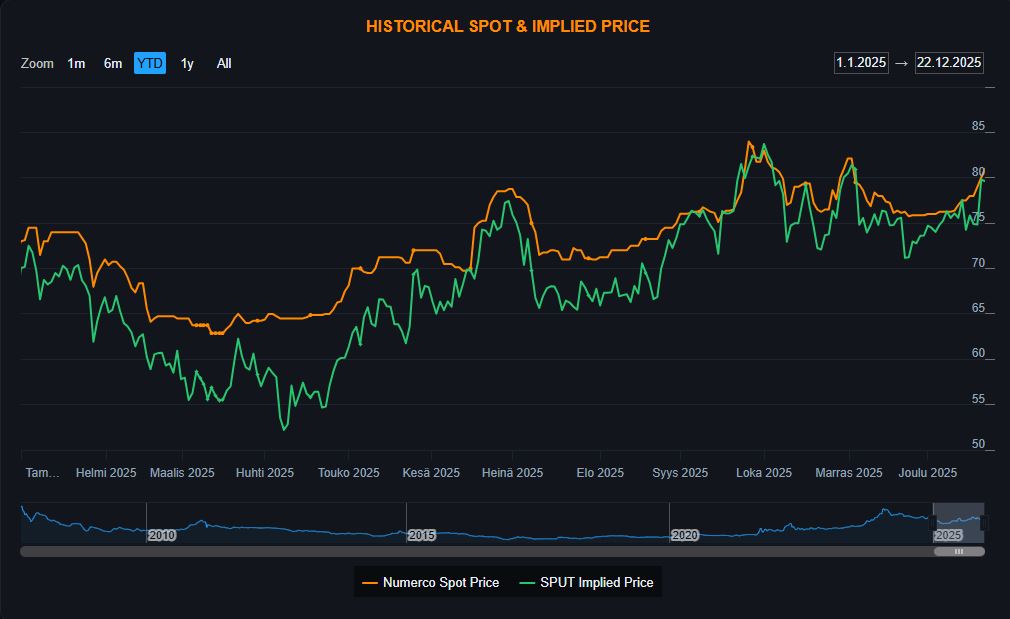Viewport: 1010px width, 619px height.
Task: Click the navigator scrollbar thumb grip
Action: [x=959, y=551]
